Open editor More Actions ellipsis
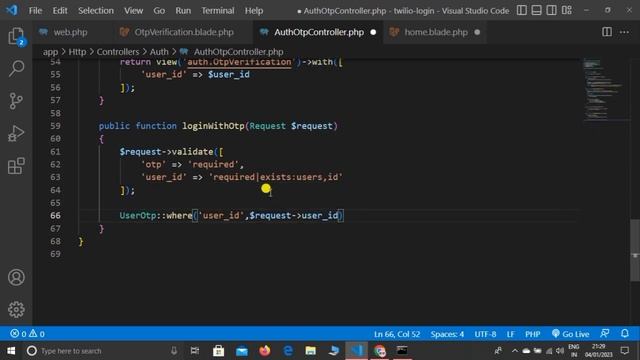Image resolution: width=640 pixels, height=360 pixels. 624,32
